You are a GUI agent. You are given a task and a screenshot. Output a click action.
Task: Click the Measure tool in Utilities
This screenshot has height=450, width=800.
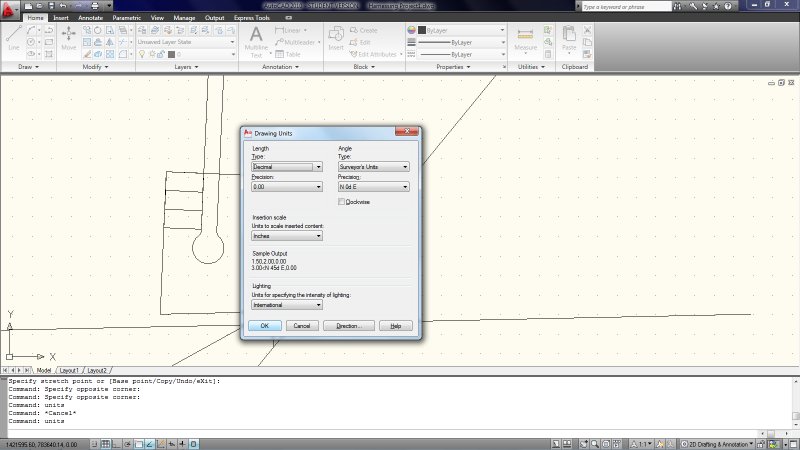point(525,39)
